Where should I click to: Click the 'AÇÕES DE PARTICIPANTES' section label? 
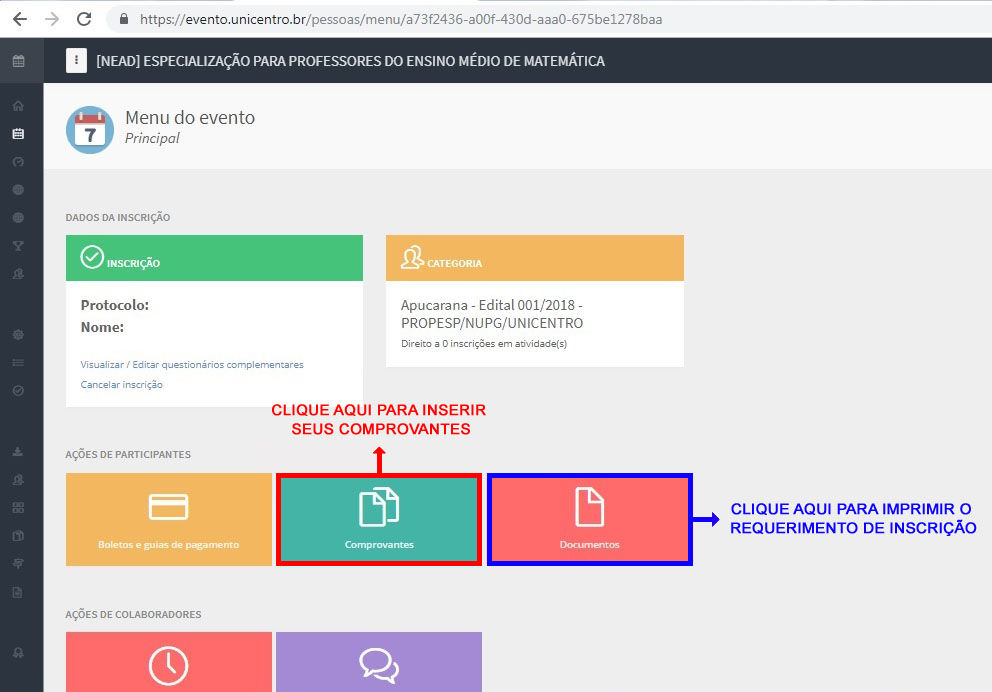coord(128,455)
